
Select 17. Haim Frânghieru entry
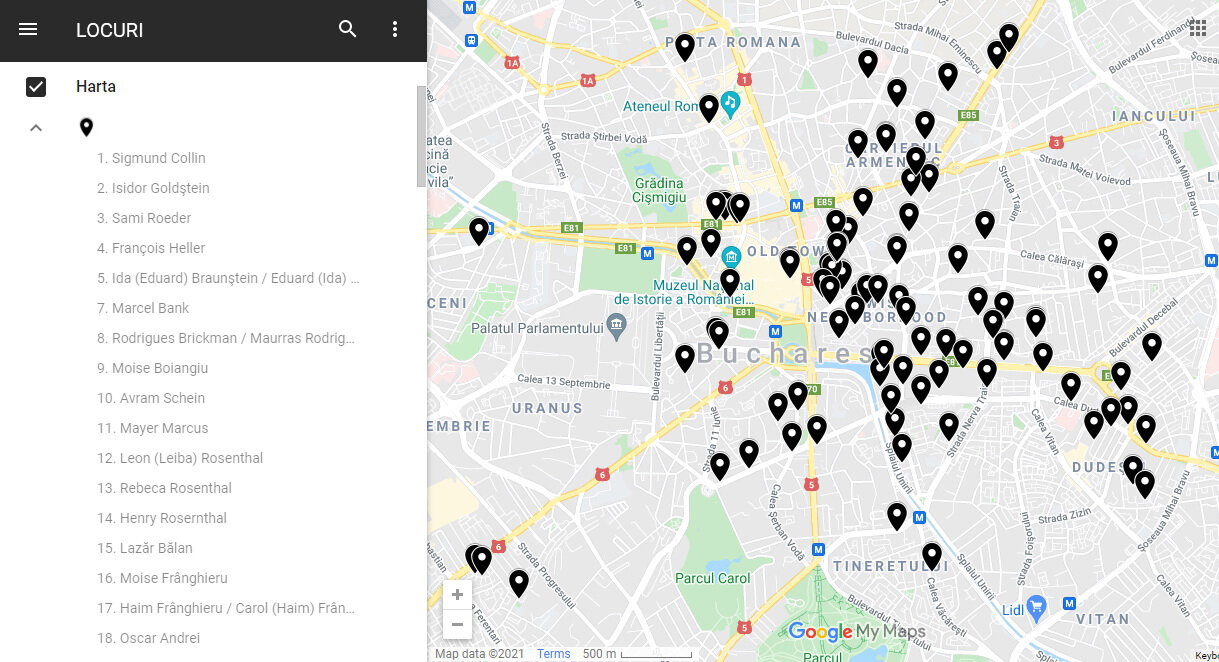click(226, 608)
